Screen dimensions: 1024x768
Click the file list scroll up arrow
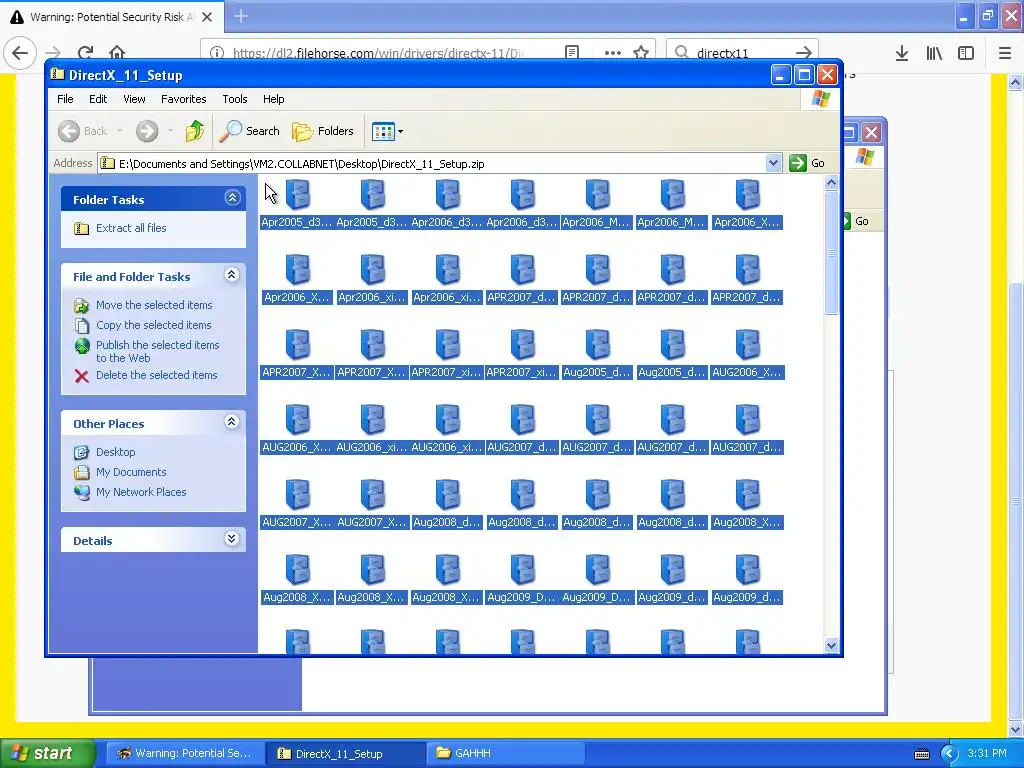coord(831,183)
